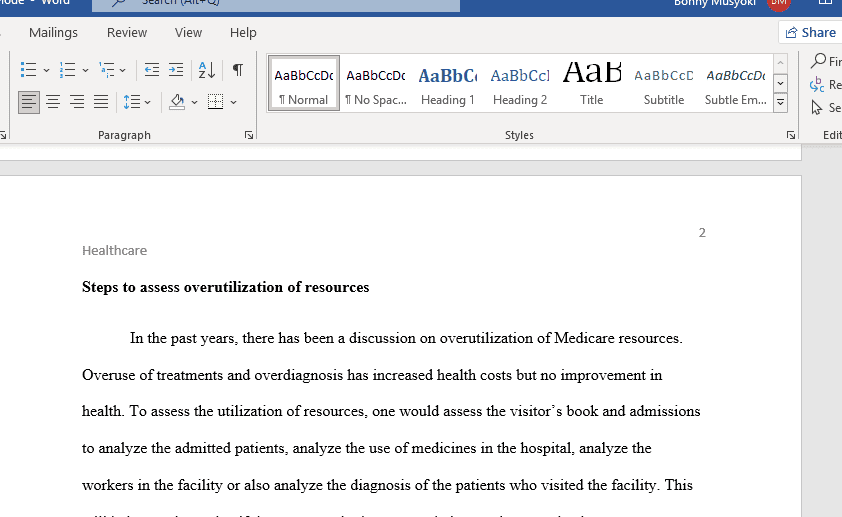Toggle Align Right formatting
Screen dimensions: 842x517
coord(77,101)
